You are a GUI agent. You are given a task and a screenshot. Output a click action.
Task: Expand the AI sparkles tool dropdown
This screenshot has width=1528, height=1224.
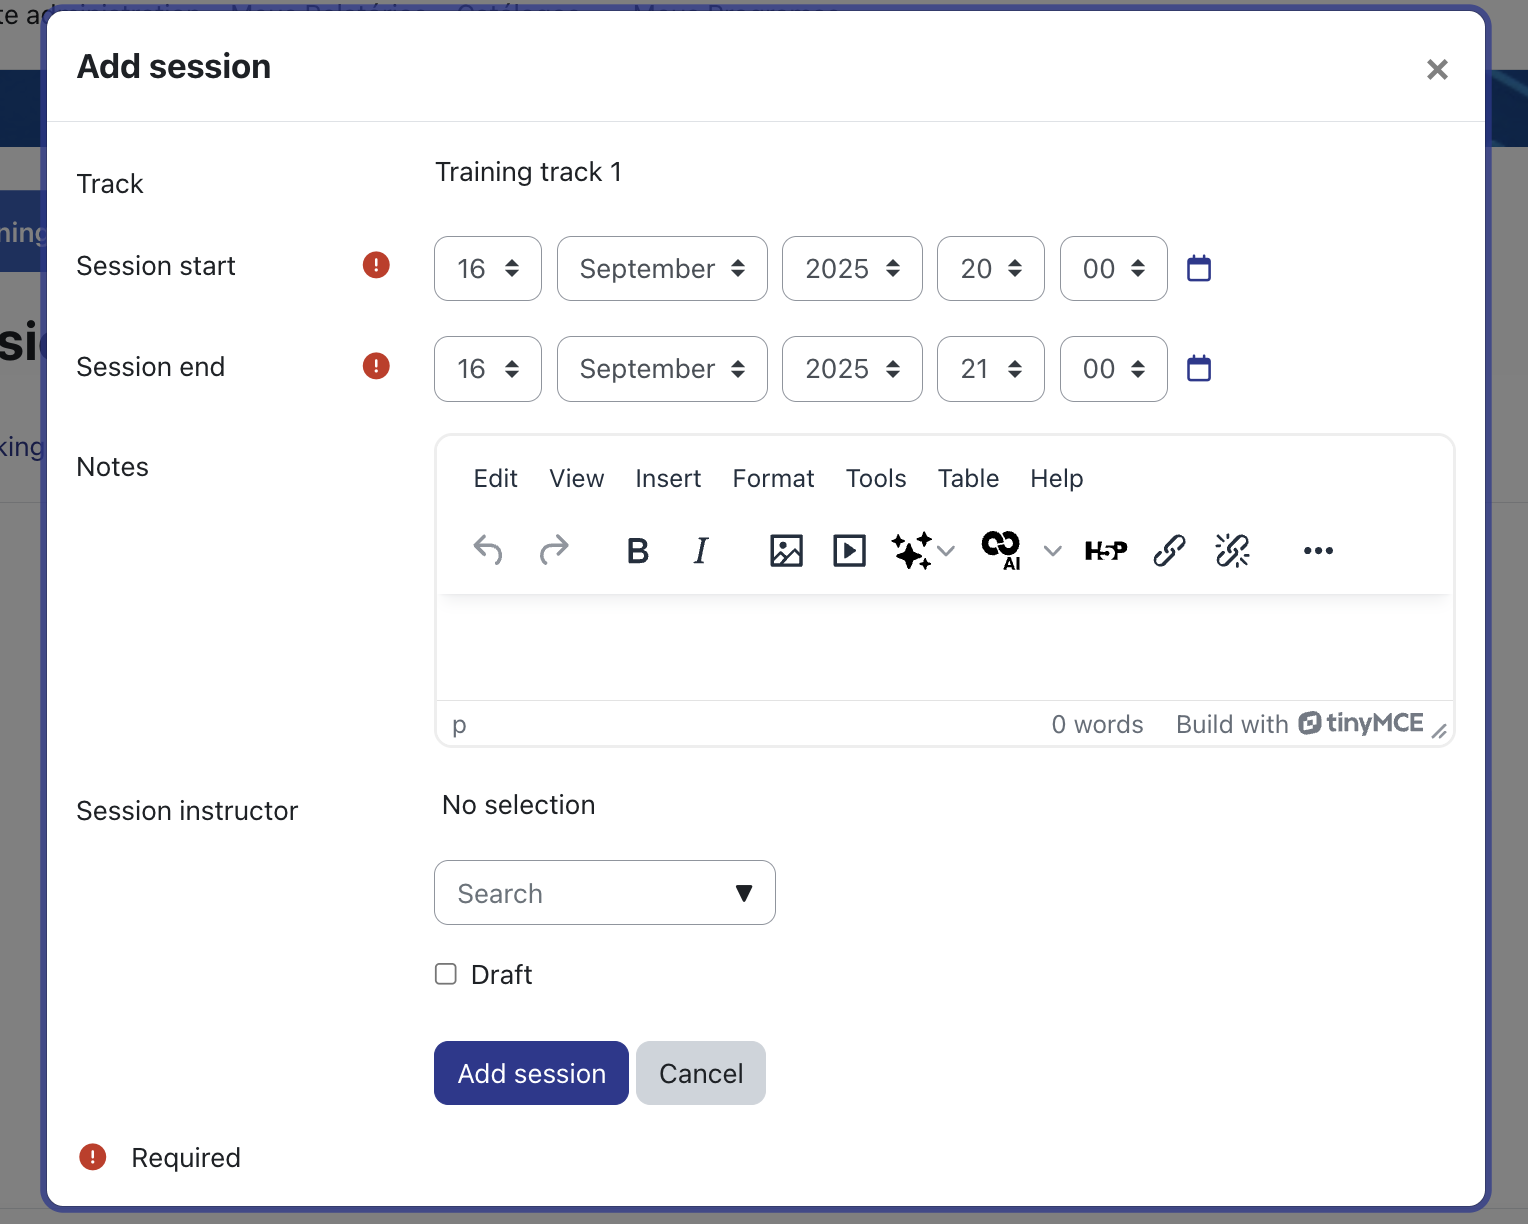pos(947,550)
